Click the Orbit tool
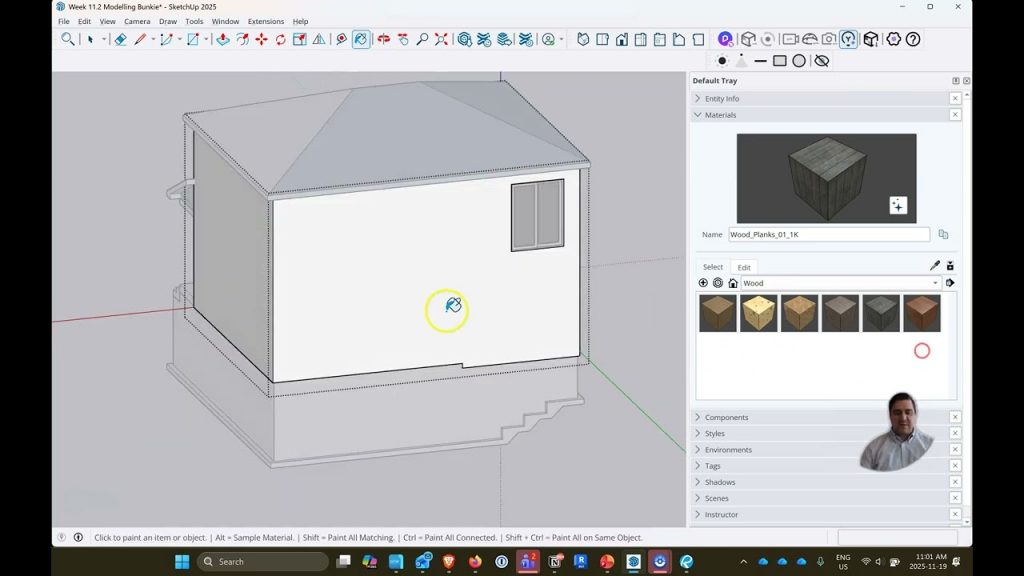The width and height of the screenshot is (1024, 576). (x=383, y=39)
